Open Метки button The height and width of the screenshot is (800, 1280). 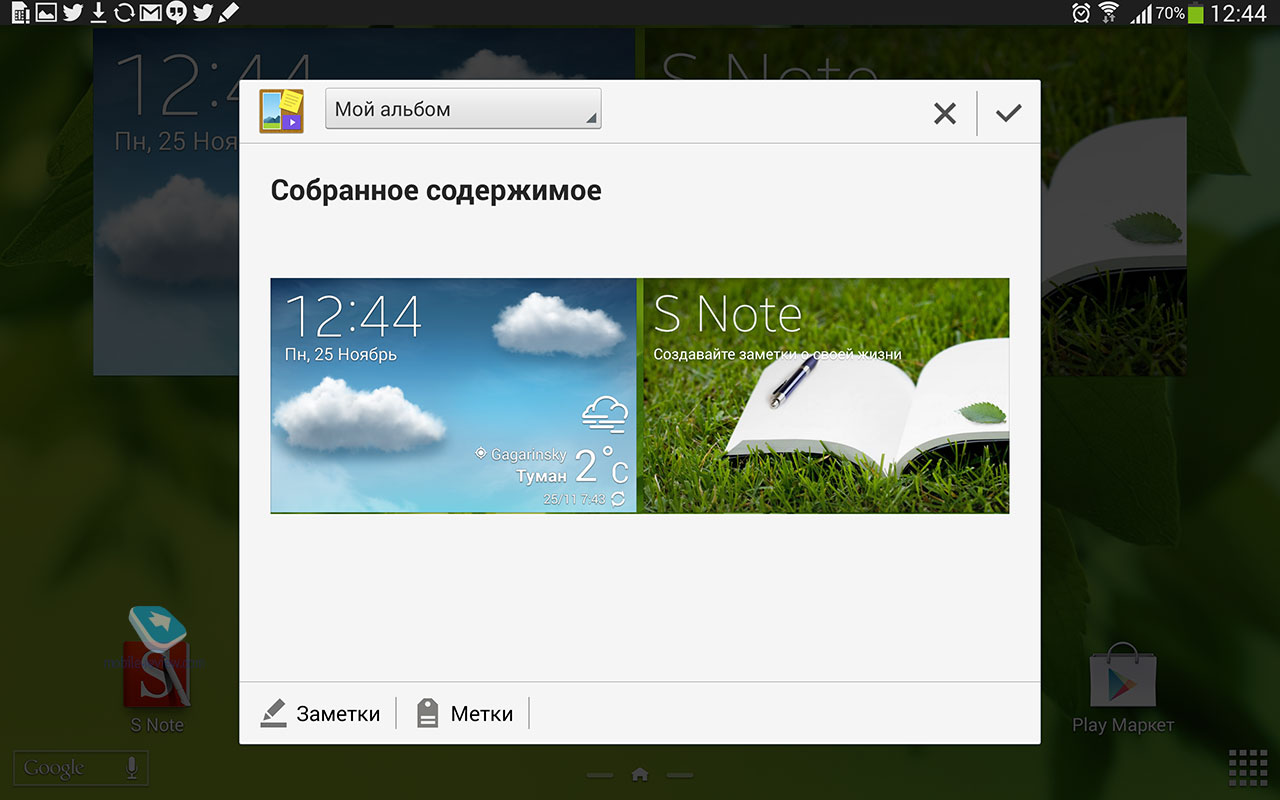click(465, 713)
